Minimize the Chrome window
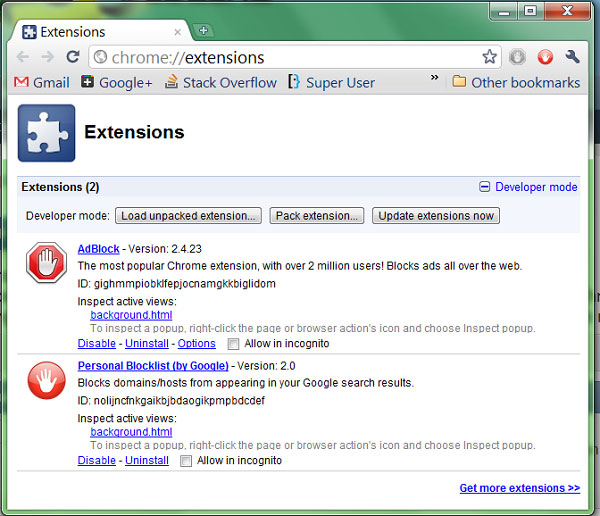This screenshot has width=600, height=516. pyautogui.click(x=504, y=11)
